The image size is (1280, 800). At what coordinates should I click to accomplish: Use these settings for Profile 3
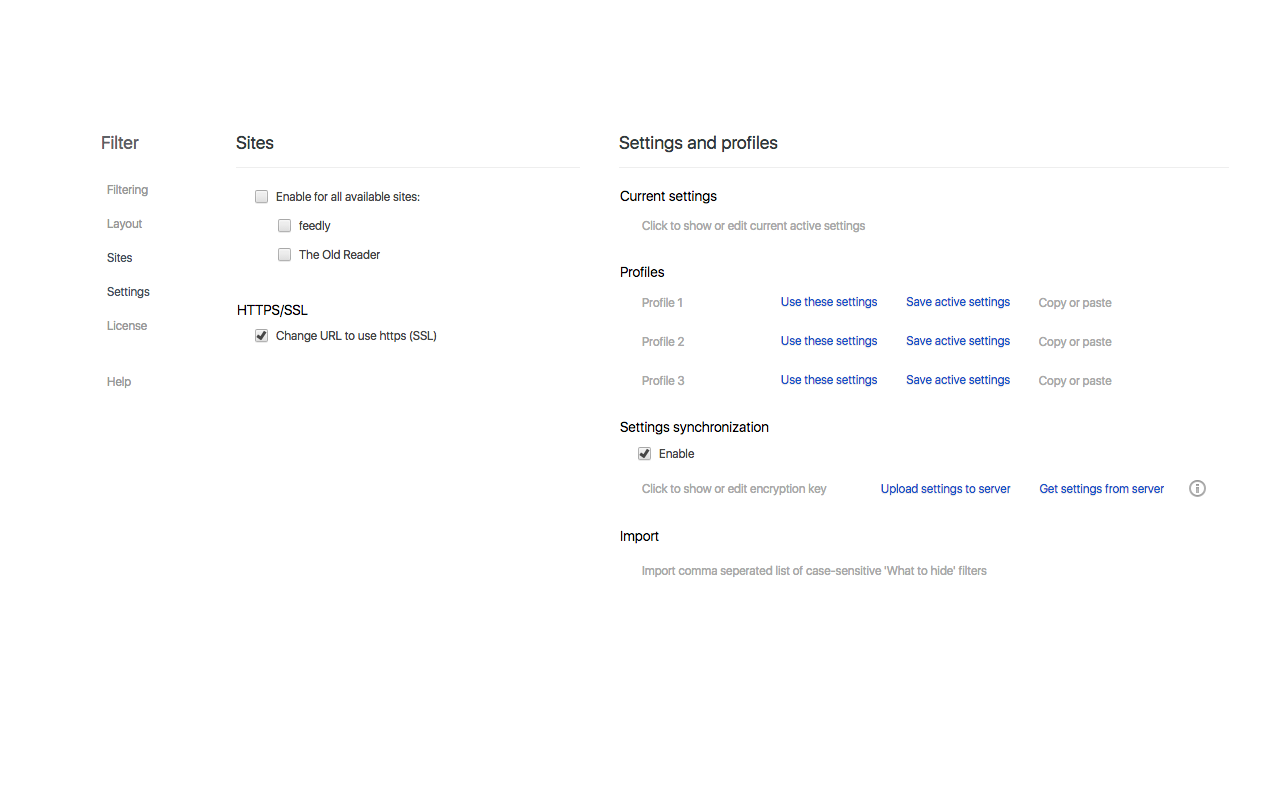click(828, 380)
